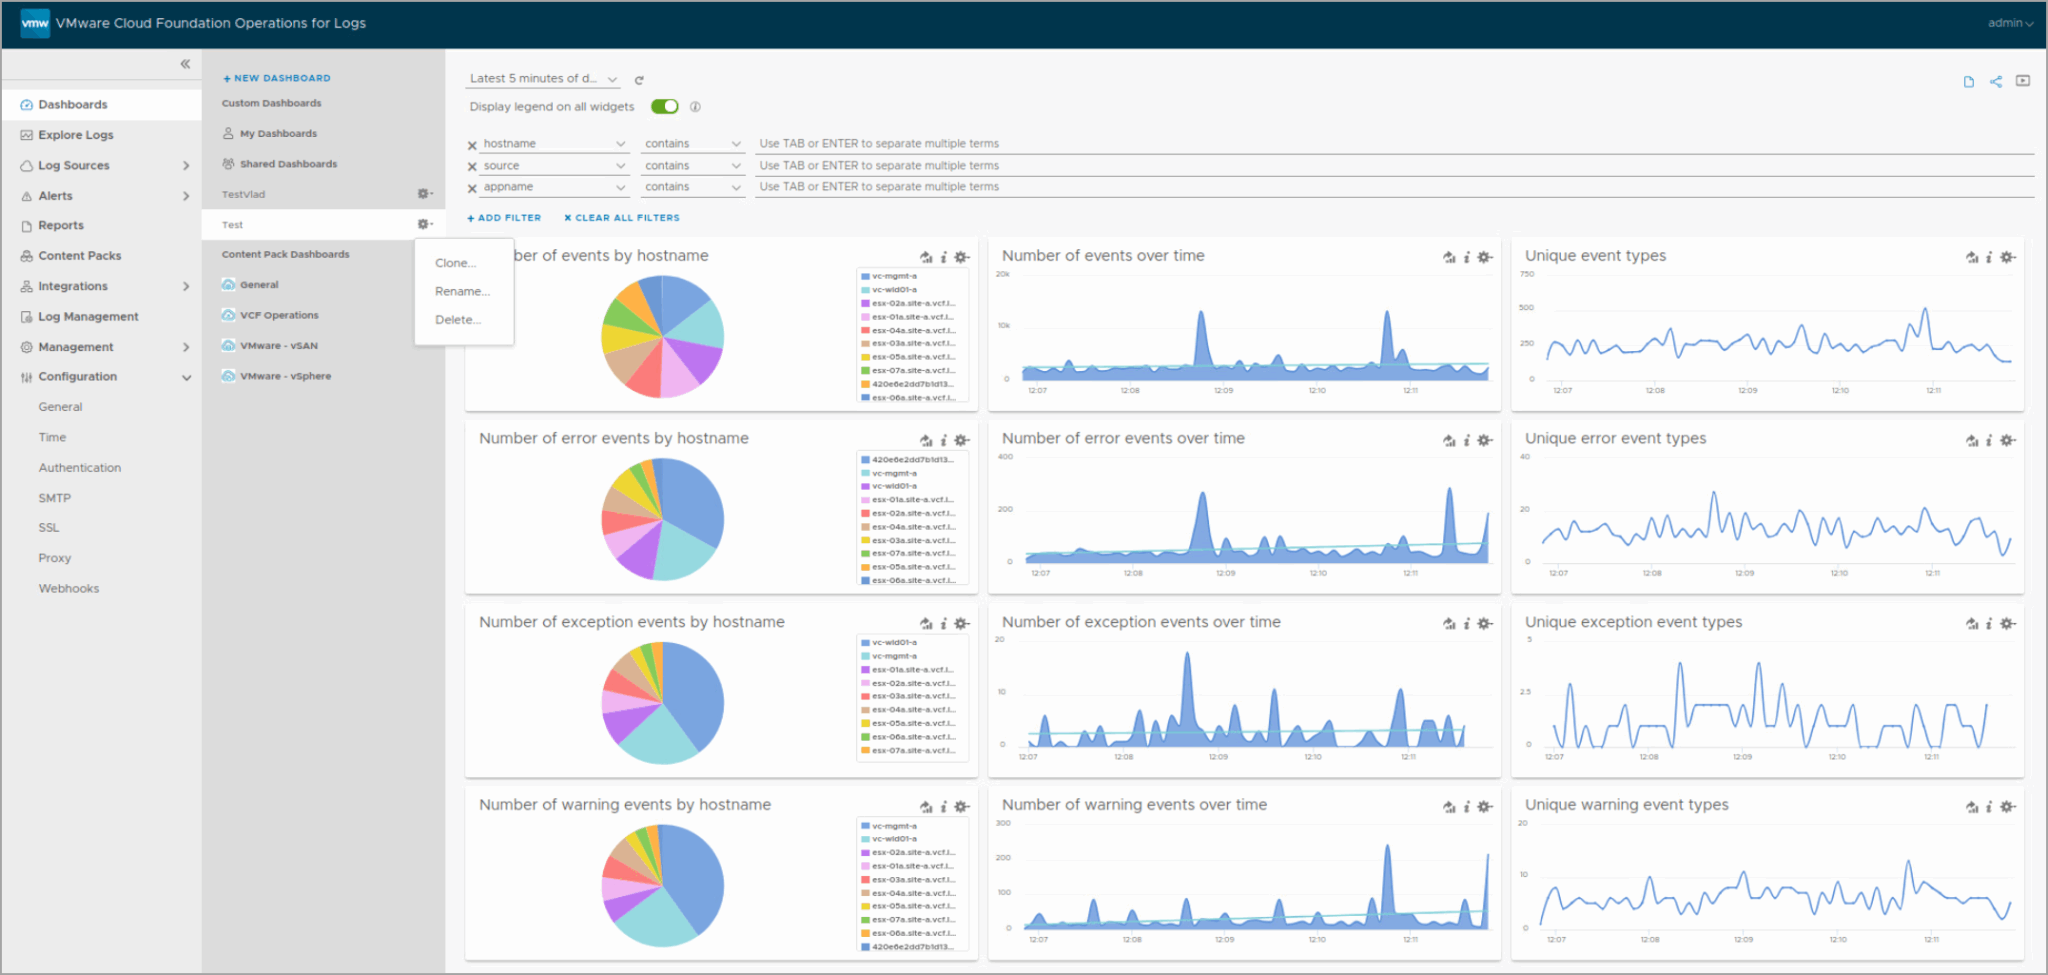The width and height of the screenshot is (2048, 975).
Task: Remove the hostname filter with its X
Action: [473, 143]
